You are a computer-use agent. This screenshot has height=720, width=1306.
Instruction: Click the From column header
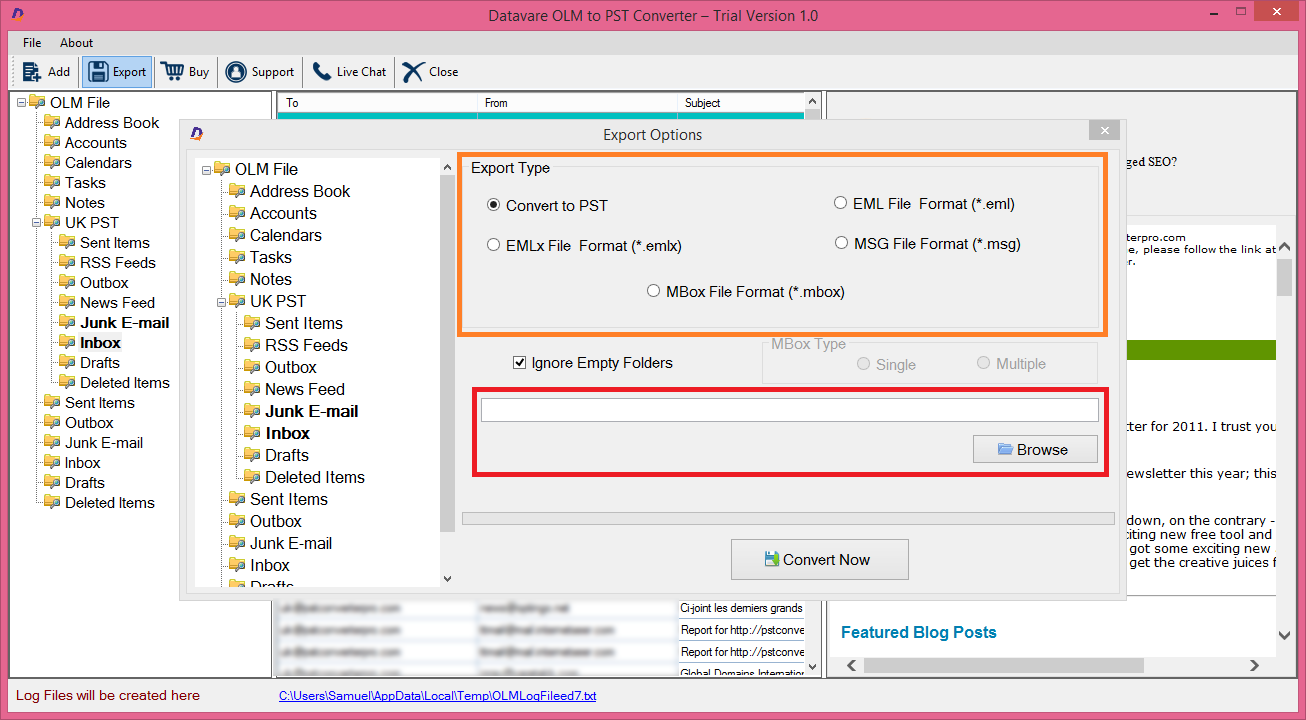click(x=578, y=102)
